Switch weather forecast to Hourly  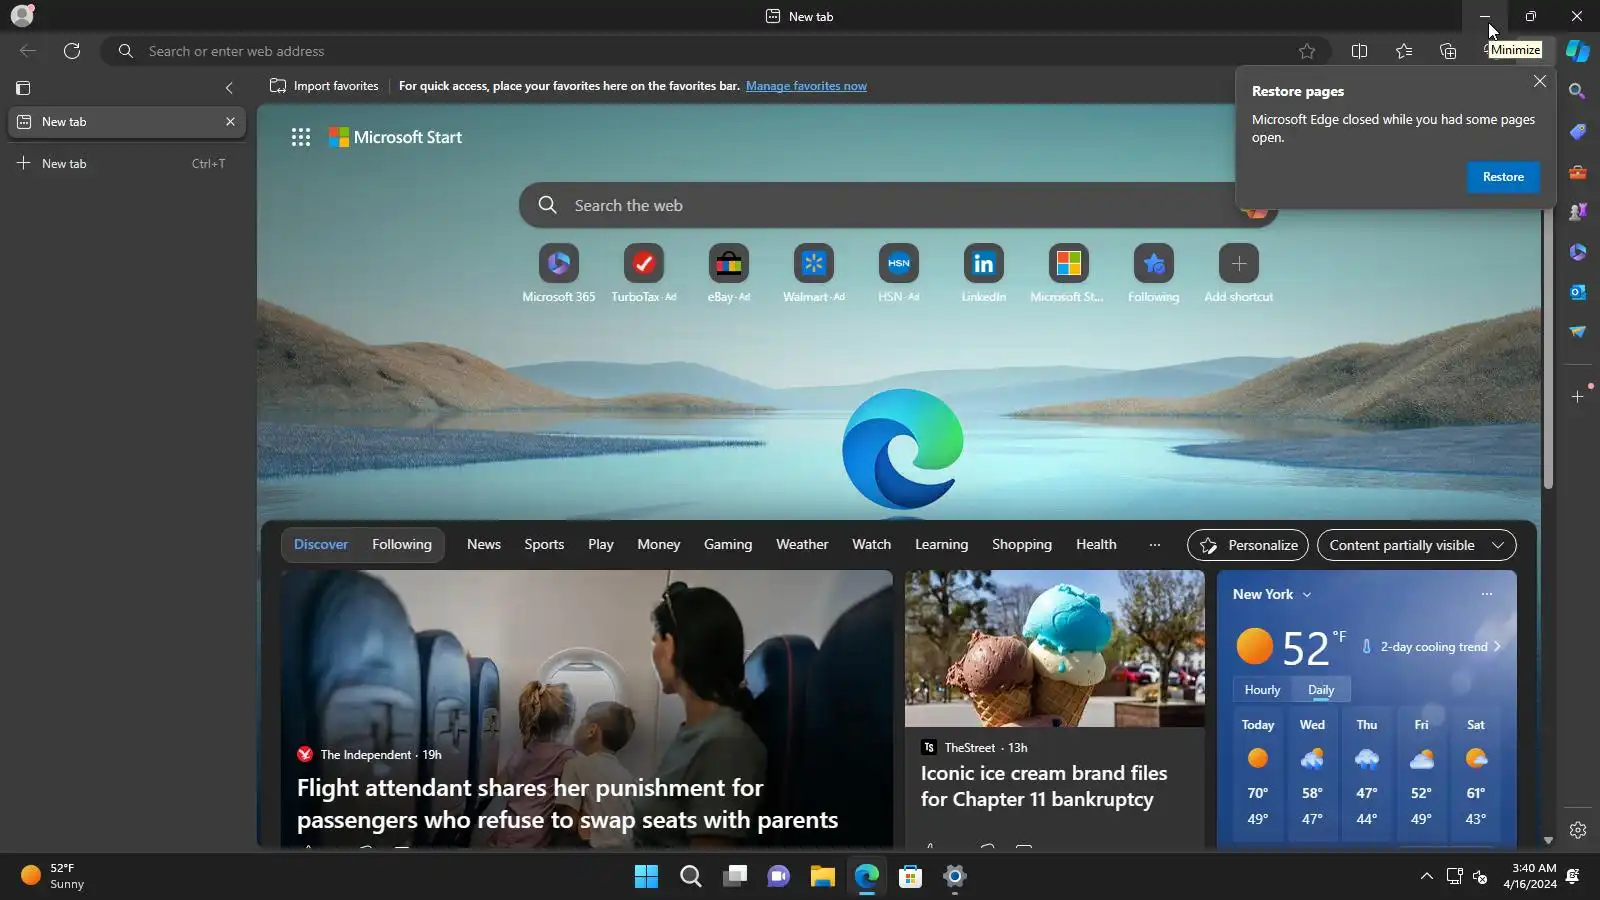click(1262, 690)
